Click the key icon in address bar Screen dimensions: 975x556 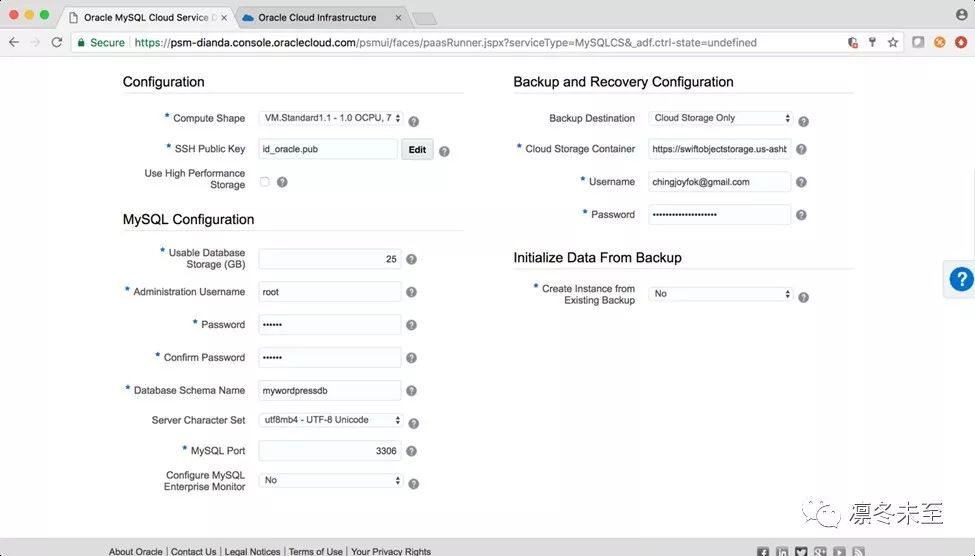pyautogui.click(x=872, y=42)
